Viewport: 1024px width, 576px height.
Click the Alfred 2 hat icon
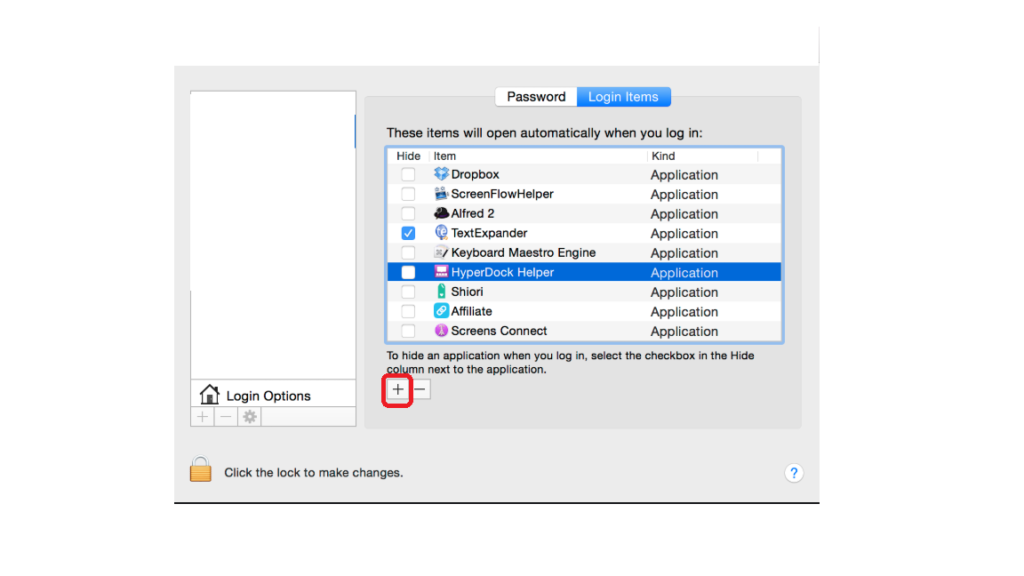[441, 213]
